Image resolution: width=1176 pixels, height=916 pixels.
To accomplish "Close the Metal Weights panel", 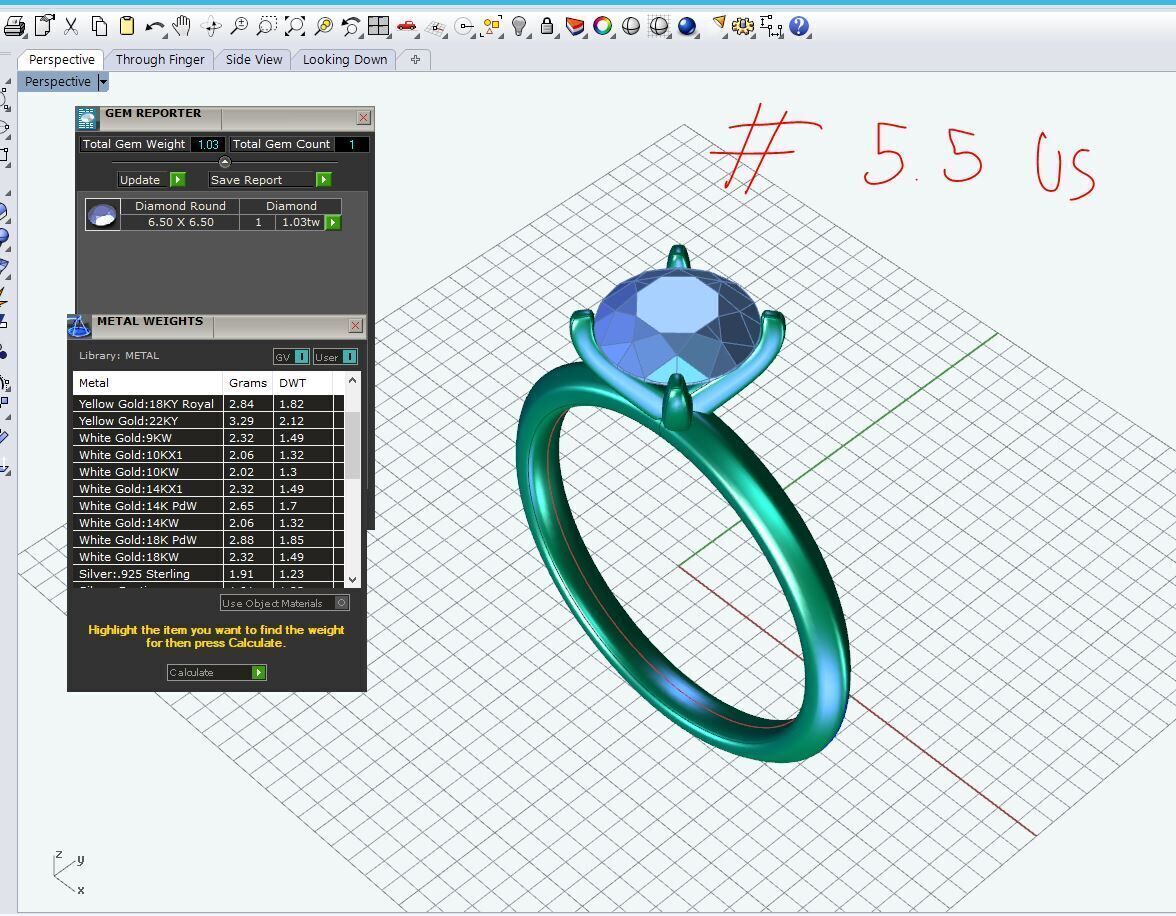I will (356, 326).
